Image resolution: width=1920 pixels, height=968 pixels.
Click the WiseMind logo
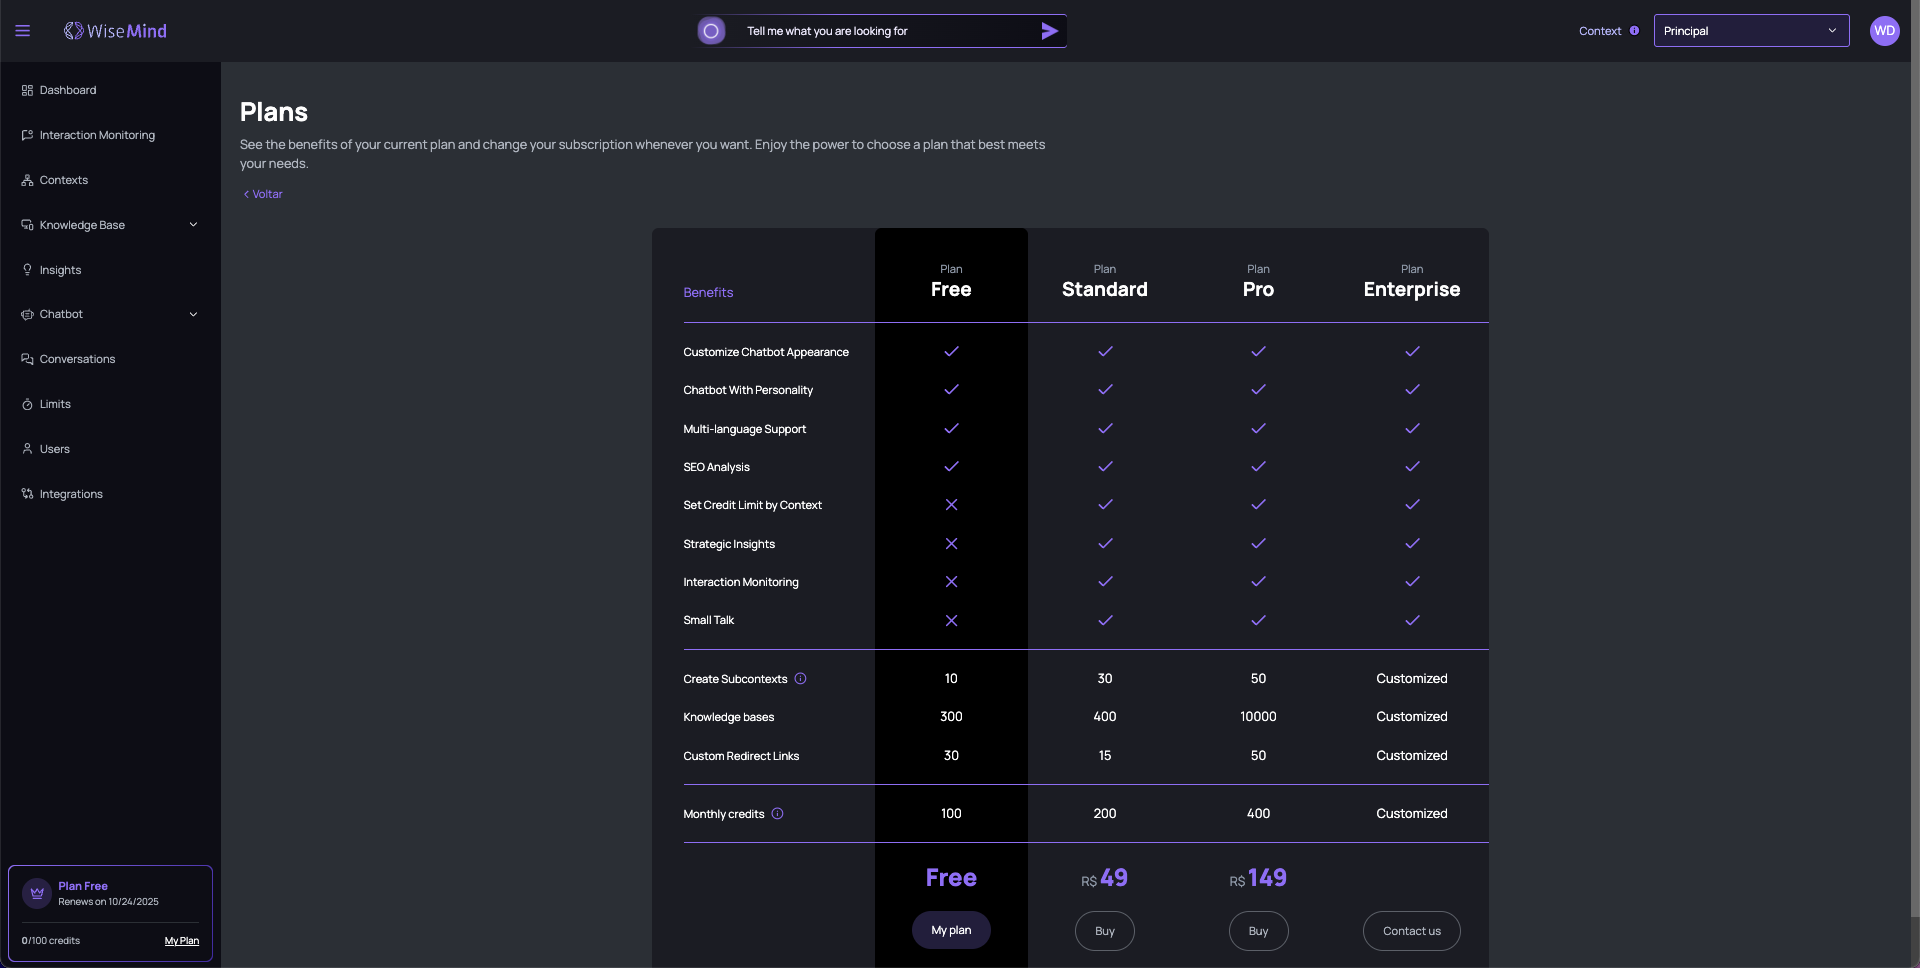[115, 31]
